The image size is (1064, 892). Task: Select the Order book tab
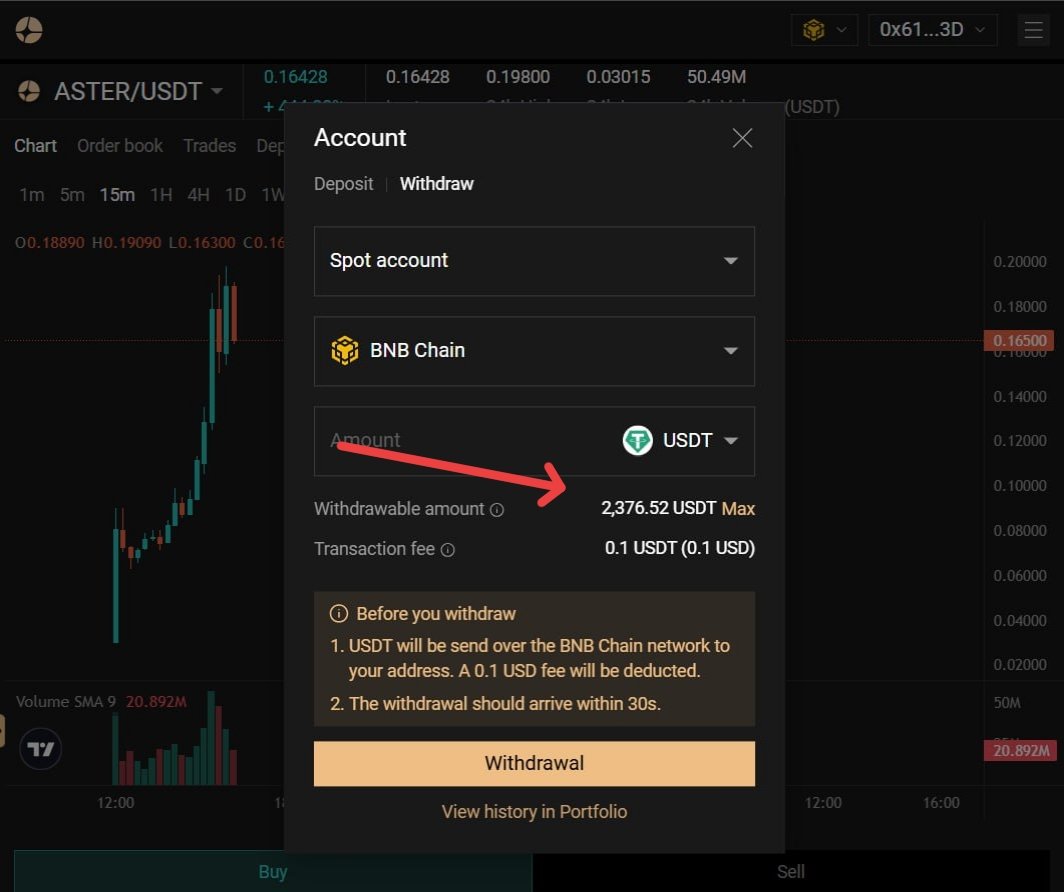click(x=120, y=146)
